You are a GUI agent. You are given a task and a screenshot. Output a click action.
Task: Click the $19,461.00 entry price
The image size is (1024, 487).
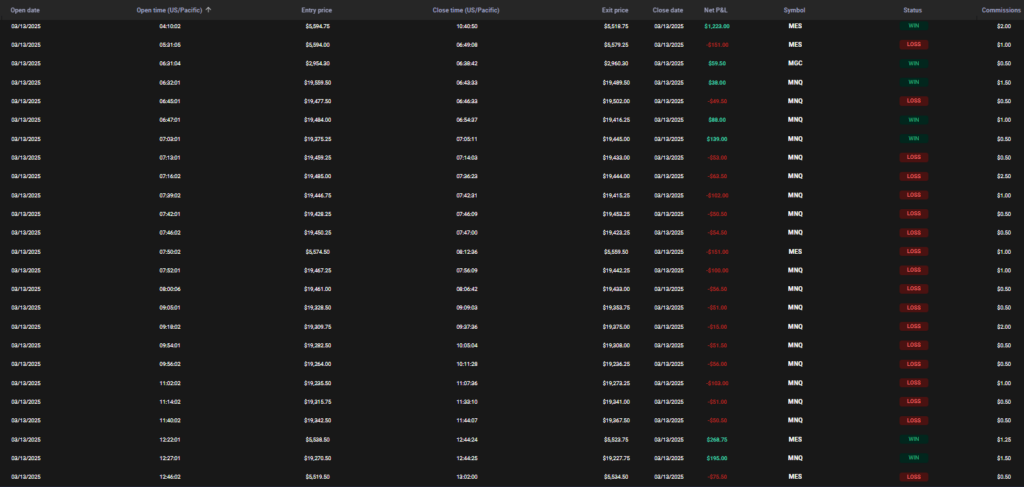(317, 289)
